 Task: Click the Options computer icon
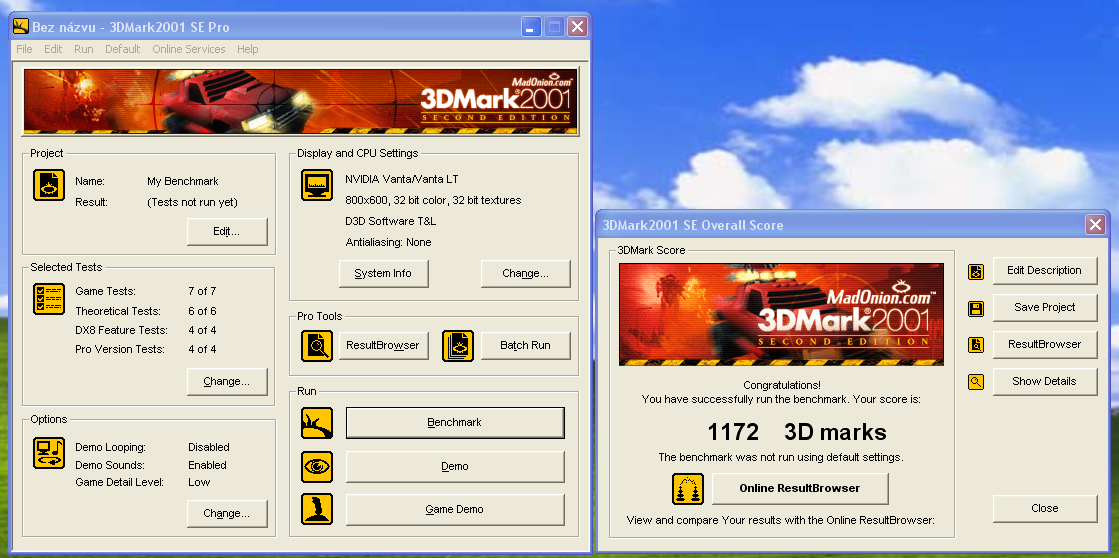pos(49,453)
